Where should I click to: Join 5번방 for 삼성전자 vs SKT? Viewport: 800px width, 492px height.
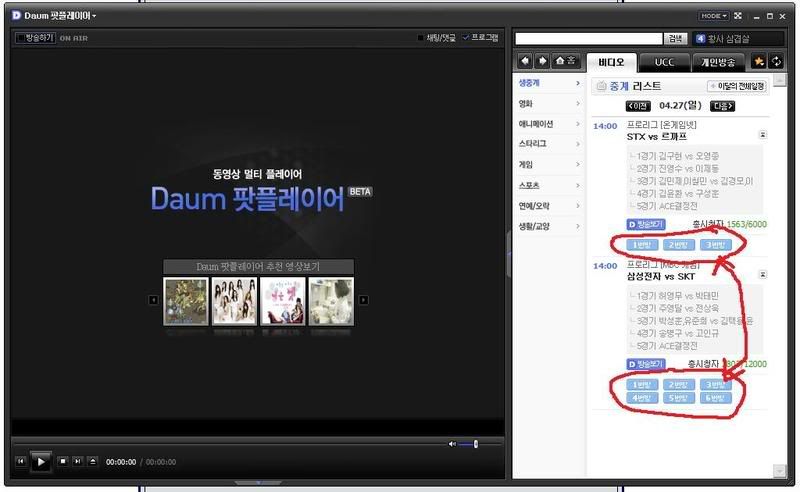pos(679,398)
